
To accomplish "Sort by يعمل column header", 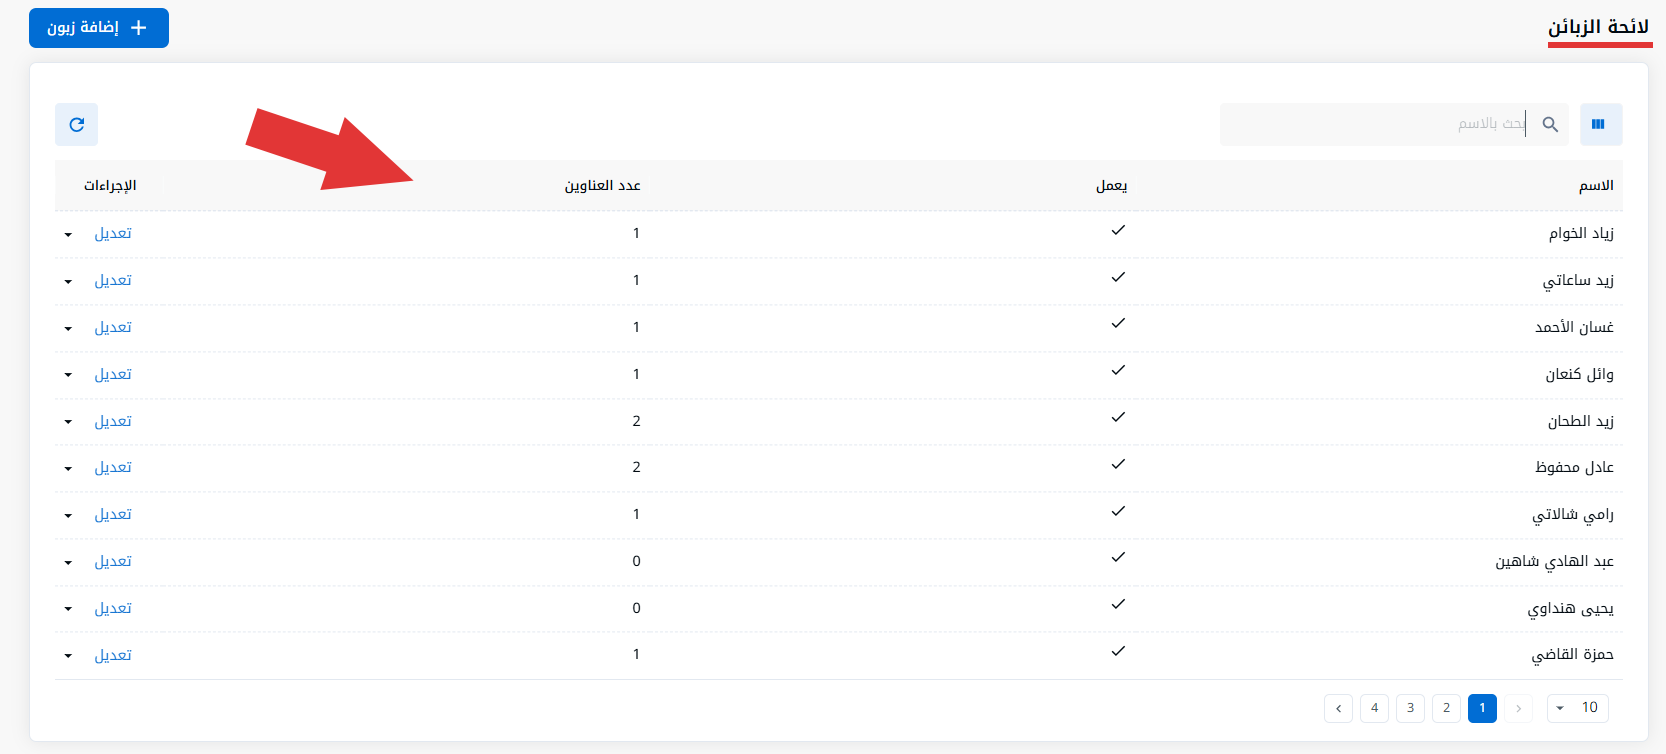I will [x=1111, y=186].
